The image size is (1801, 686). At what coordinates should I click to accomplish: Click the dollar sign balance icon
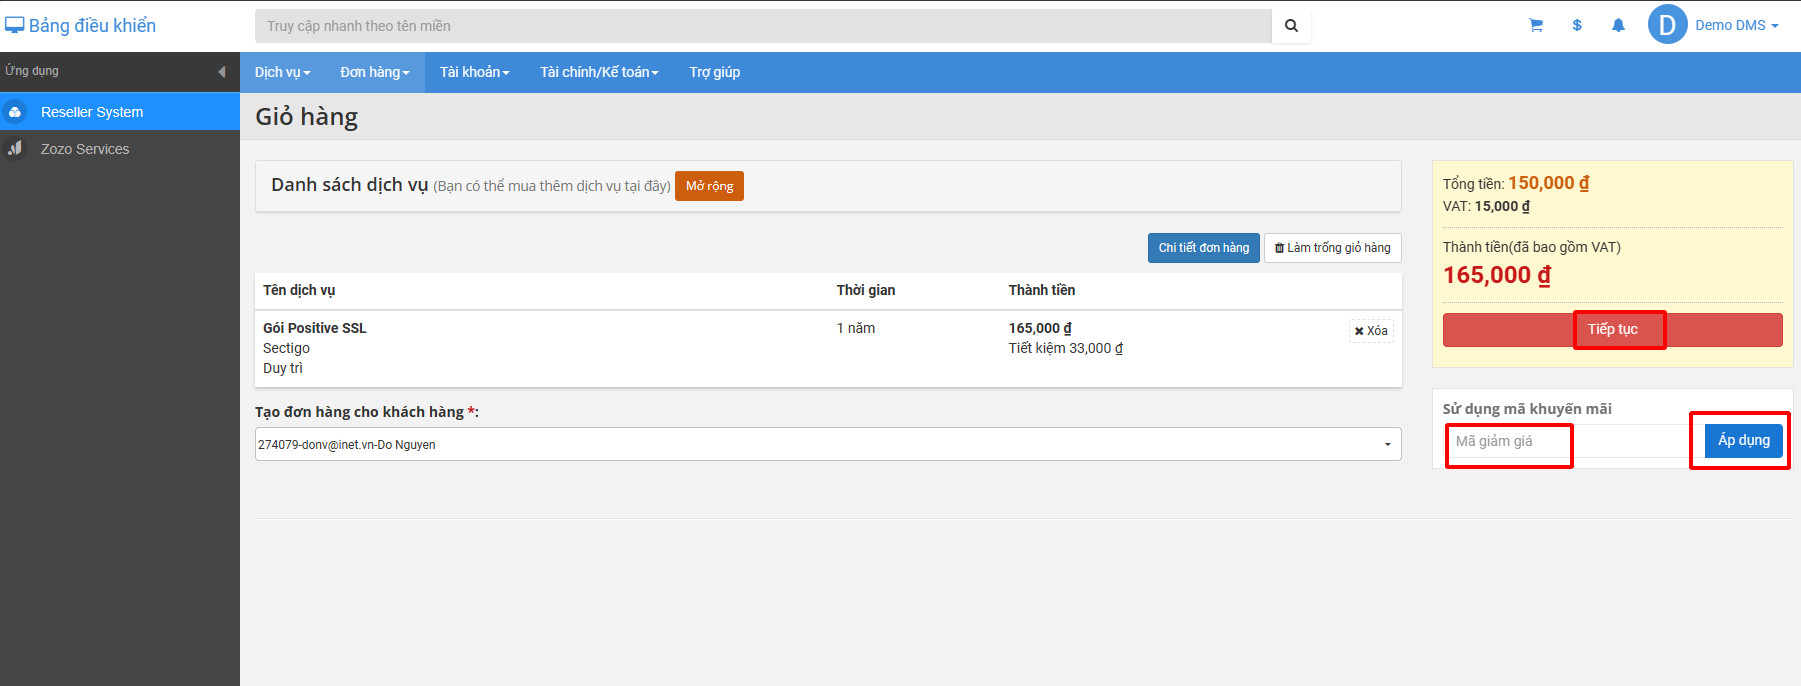coord(1577,26)
